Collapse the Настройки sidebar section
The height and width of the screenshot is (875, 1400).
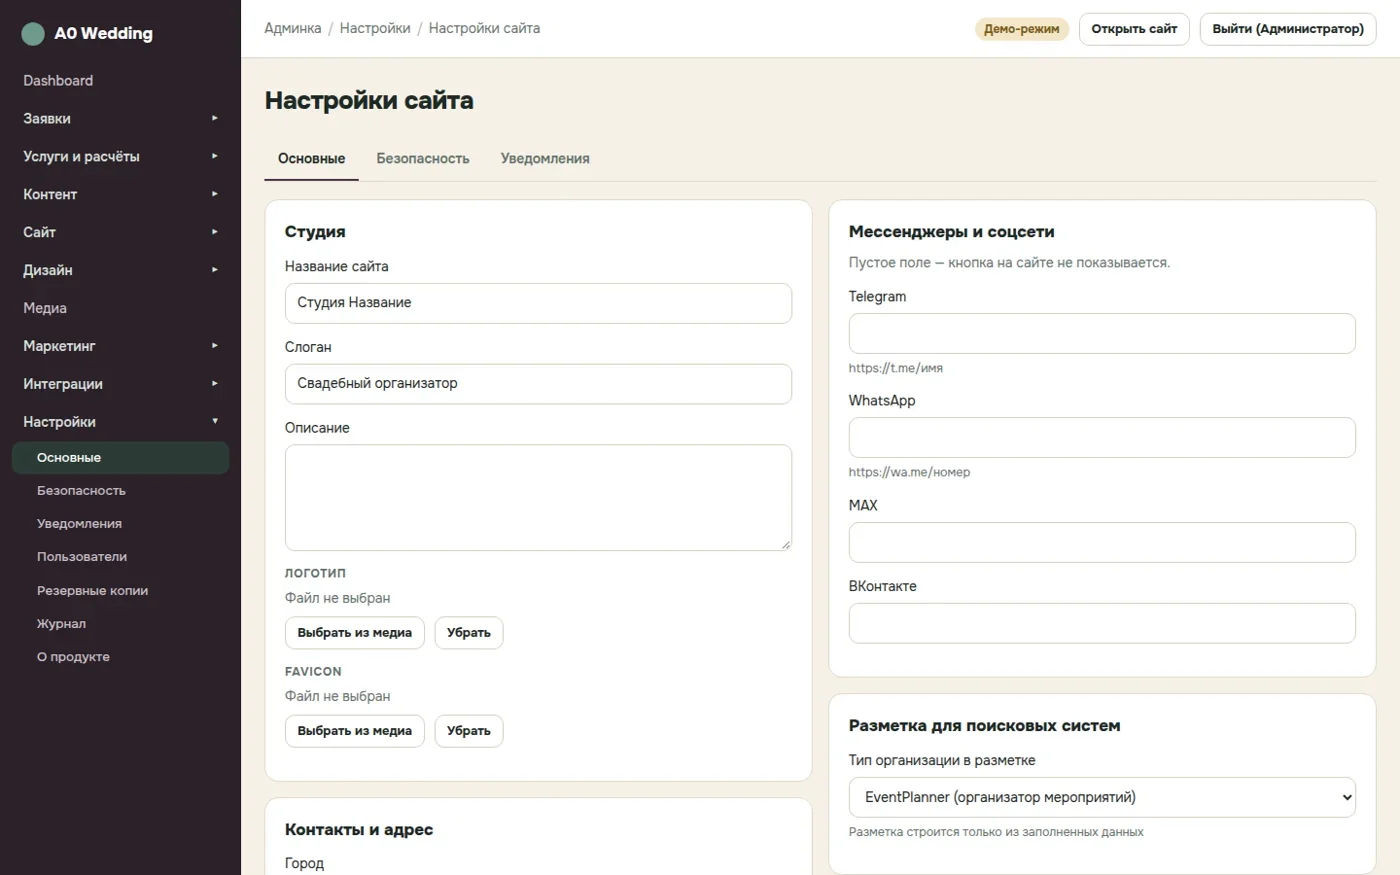point(120,422)
